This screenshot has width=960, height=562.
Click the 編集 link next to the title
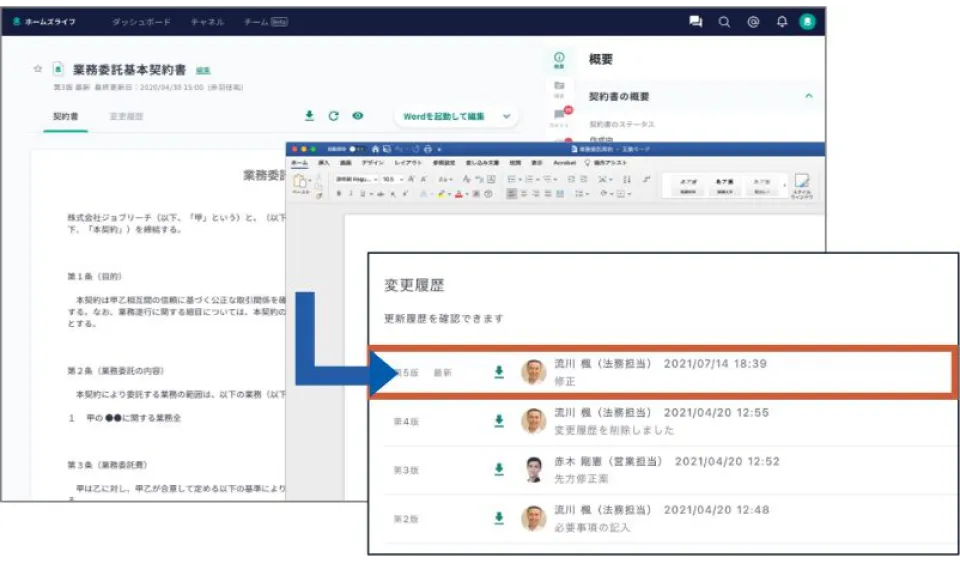(203, 70)
